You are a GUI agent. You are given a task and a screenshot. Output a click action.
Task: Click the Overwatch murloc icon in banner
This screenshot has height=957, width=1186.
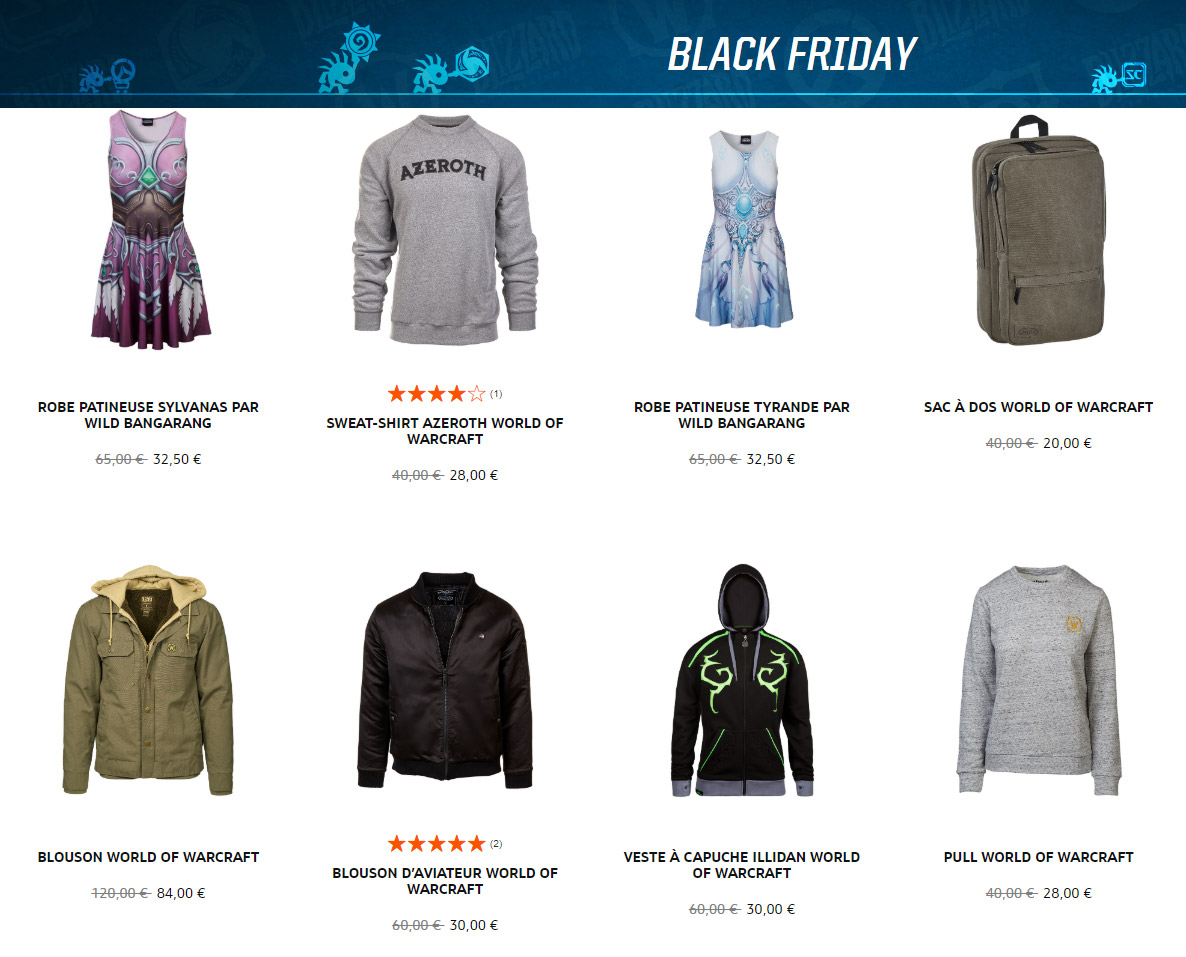coord(107,76)
